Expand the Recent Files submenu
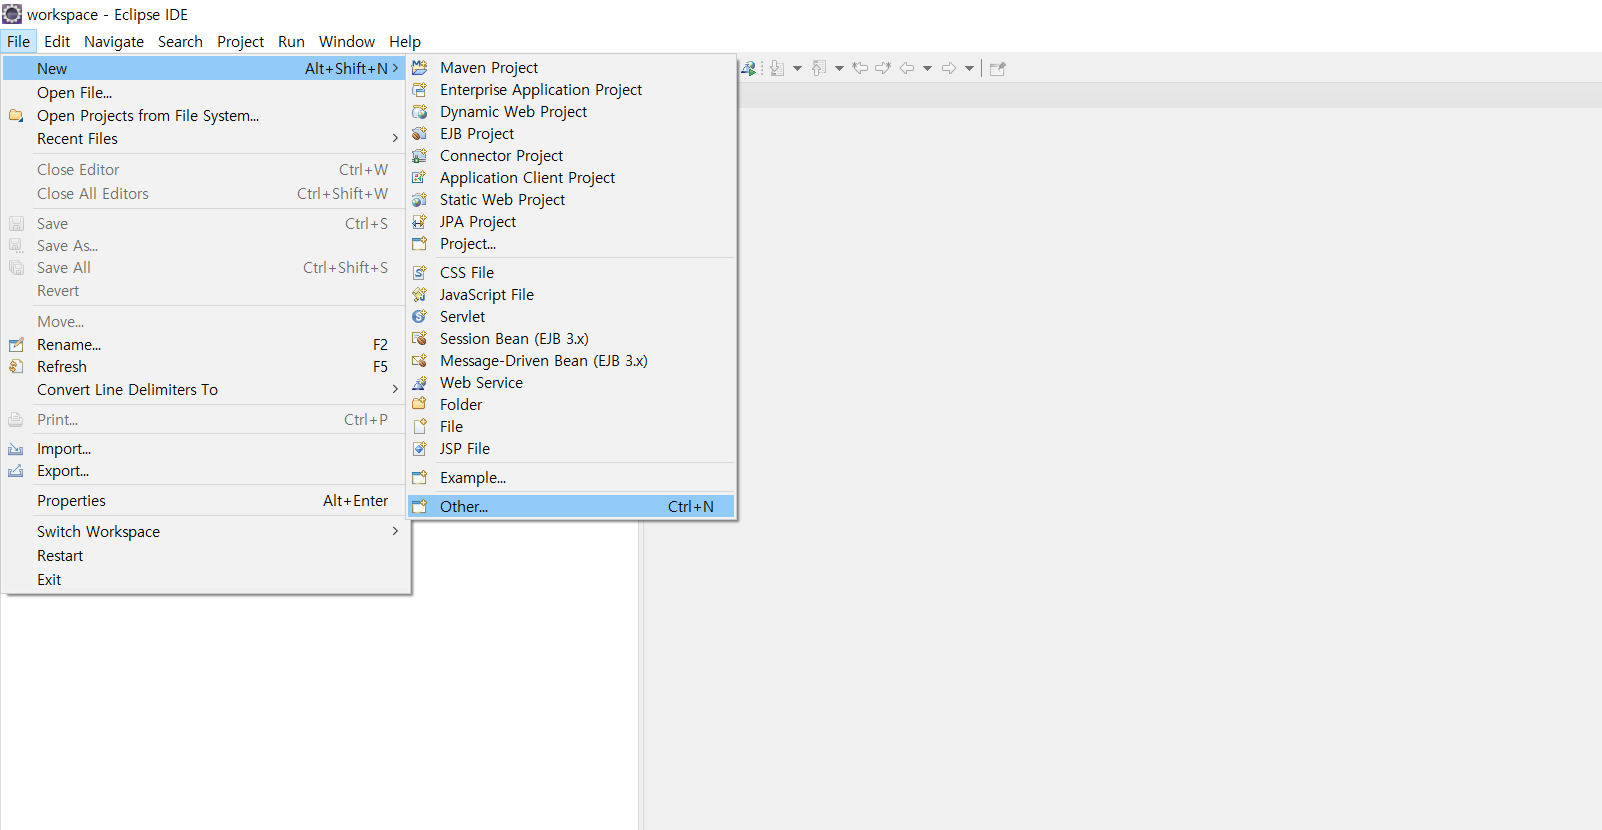1602x830 pixels. 395,138
